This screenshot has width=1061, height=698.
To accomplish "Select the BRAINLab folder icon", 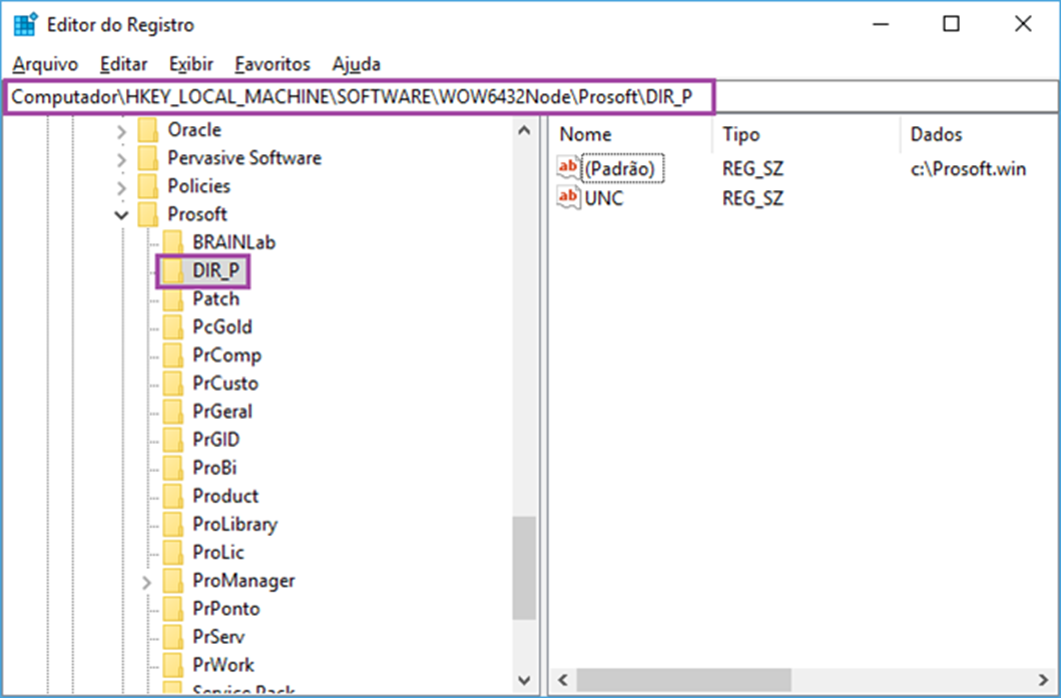I will (x=173, y=243).
